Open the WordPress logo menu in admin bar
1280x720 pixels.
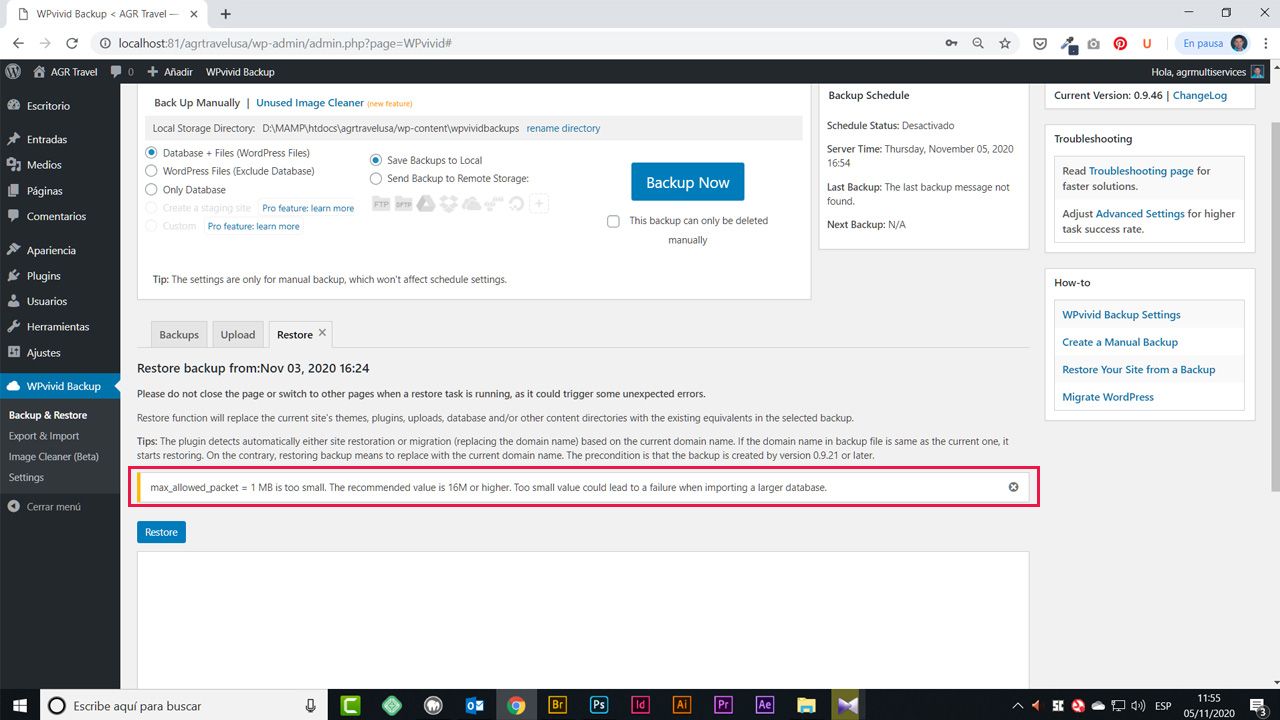tap(13, 72)
